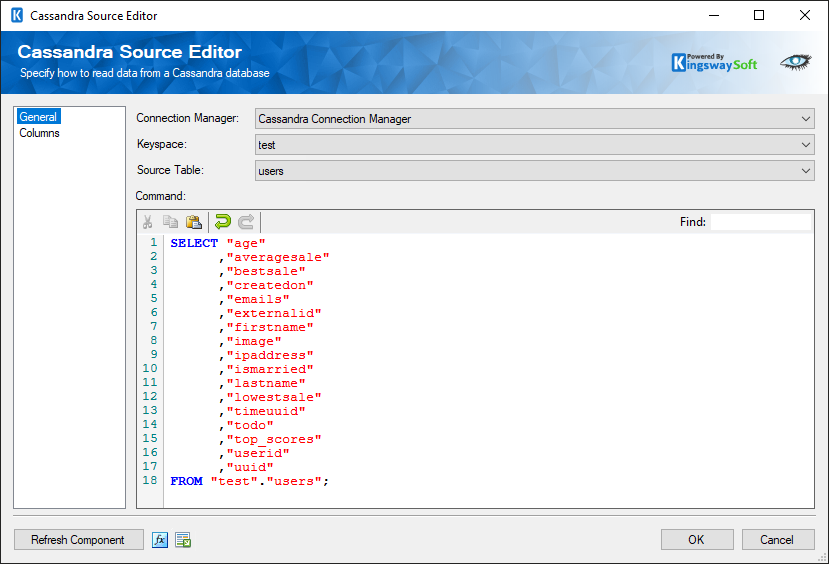The height and width of the screenshot is (564, 829).
Task: Click the grey Redo arrow icon
Action: click(246, 221)
